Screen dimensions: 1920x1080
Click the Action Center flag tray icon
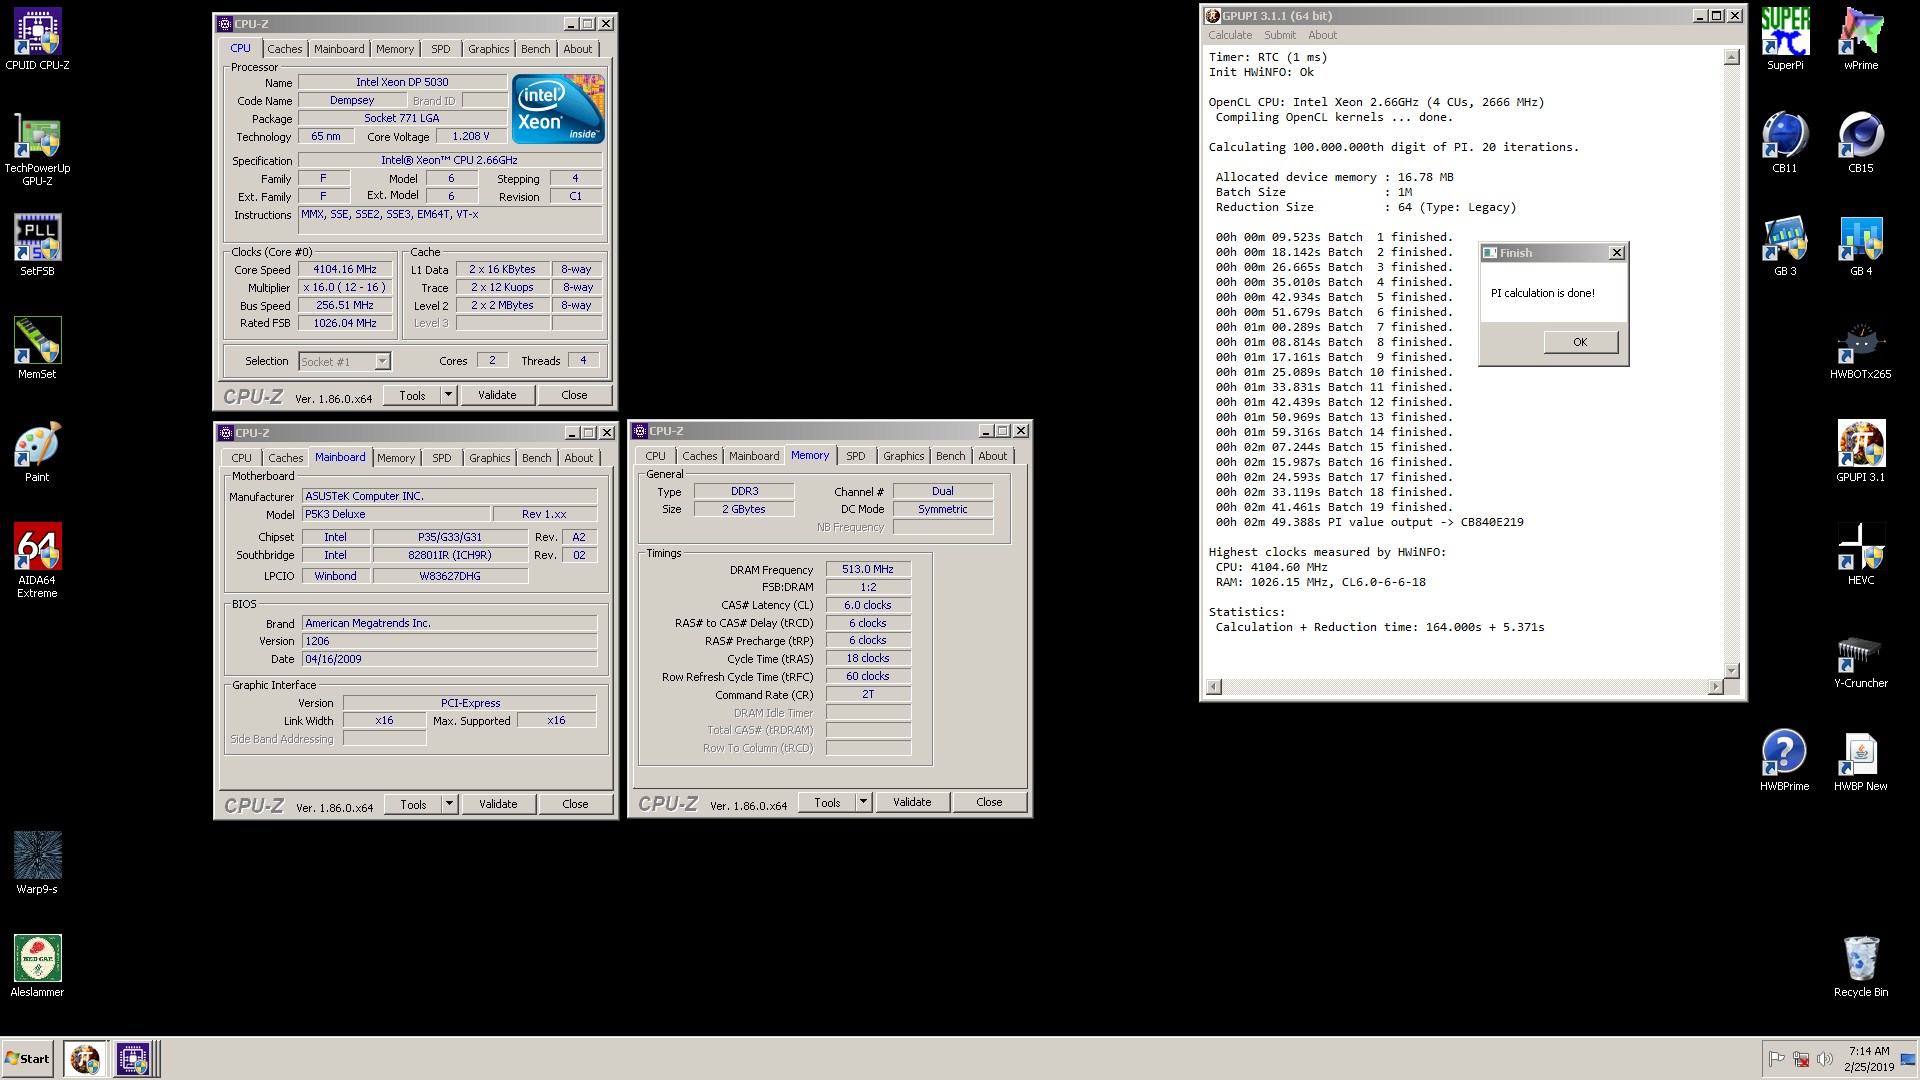coord(1777,1059)
